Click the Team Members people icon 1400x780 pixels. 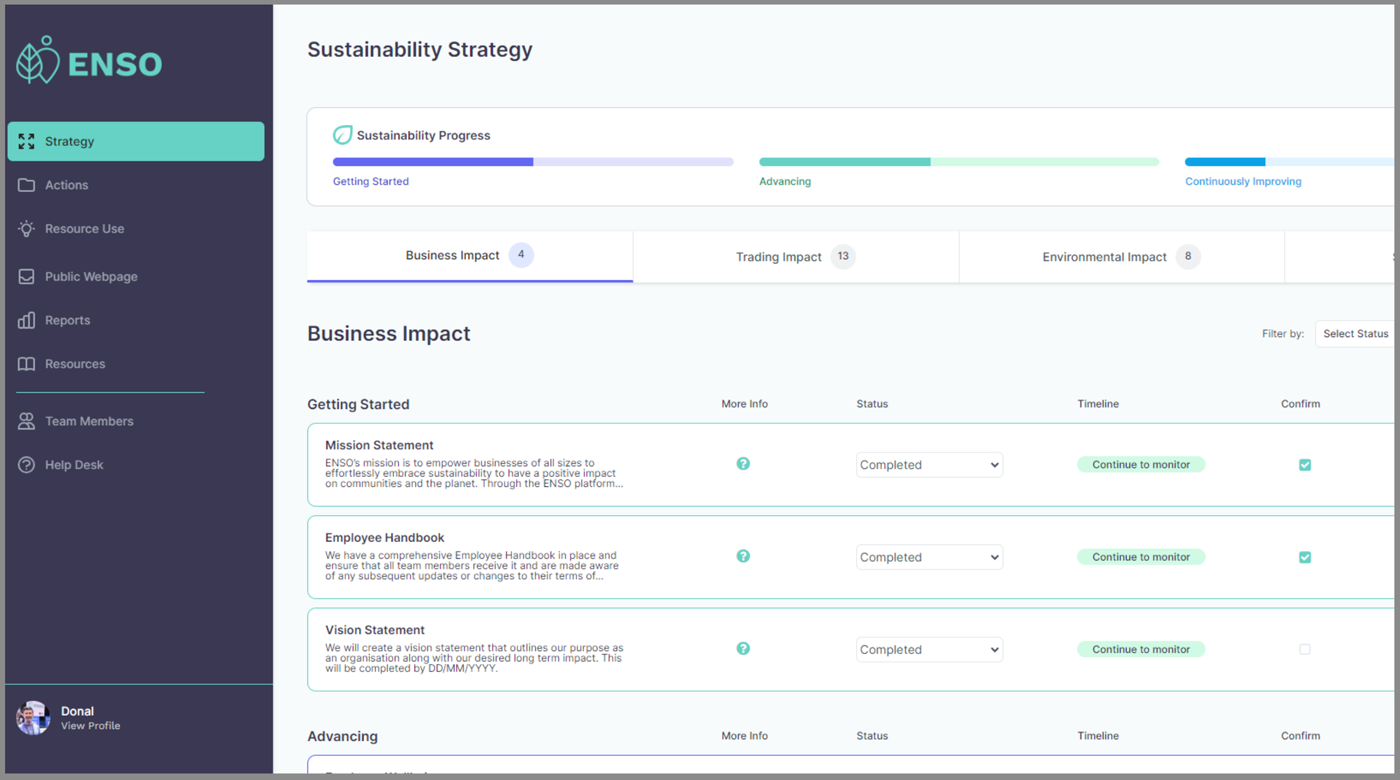[27, 421]
